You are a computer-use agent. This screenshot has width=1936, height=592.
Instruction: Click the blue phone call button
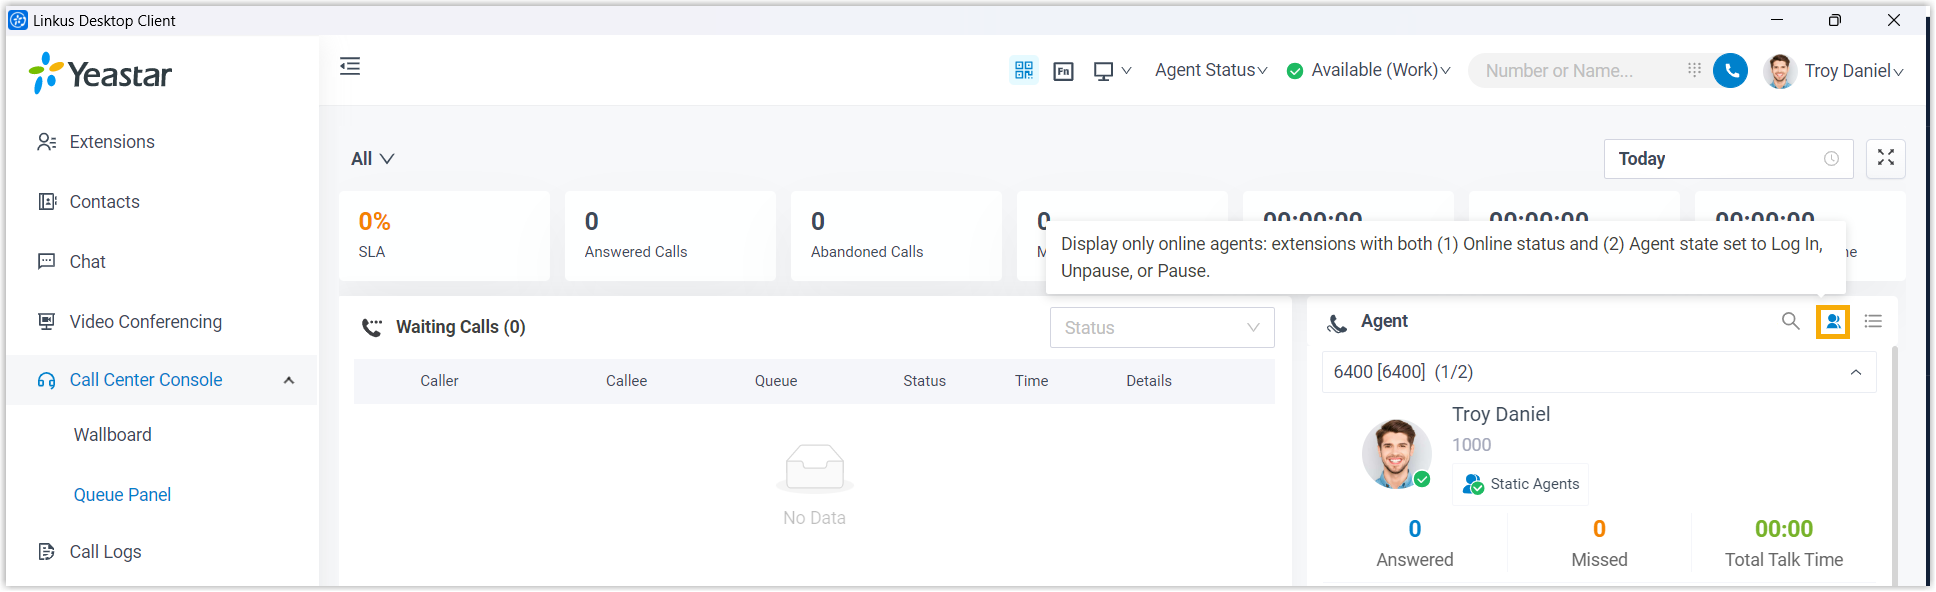pos(1730,70)
